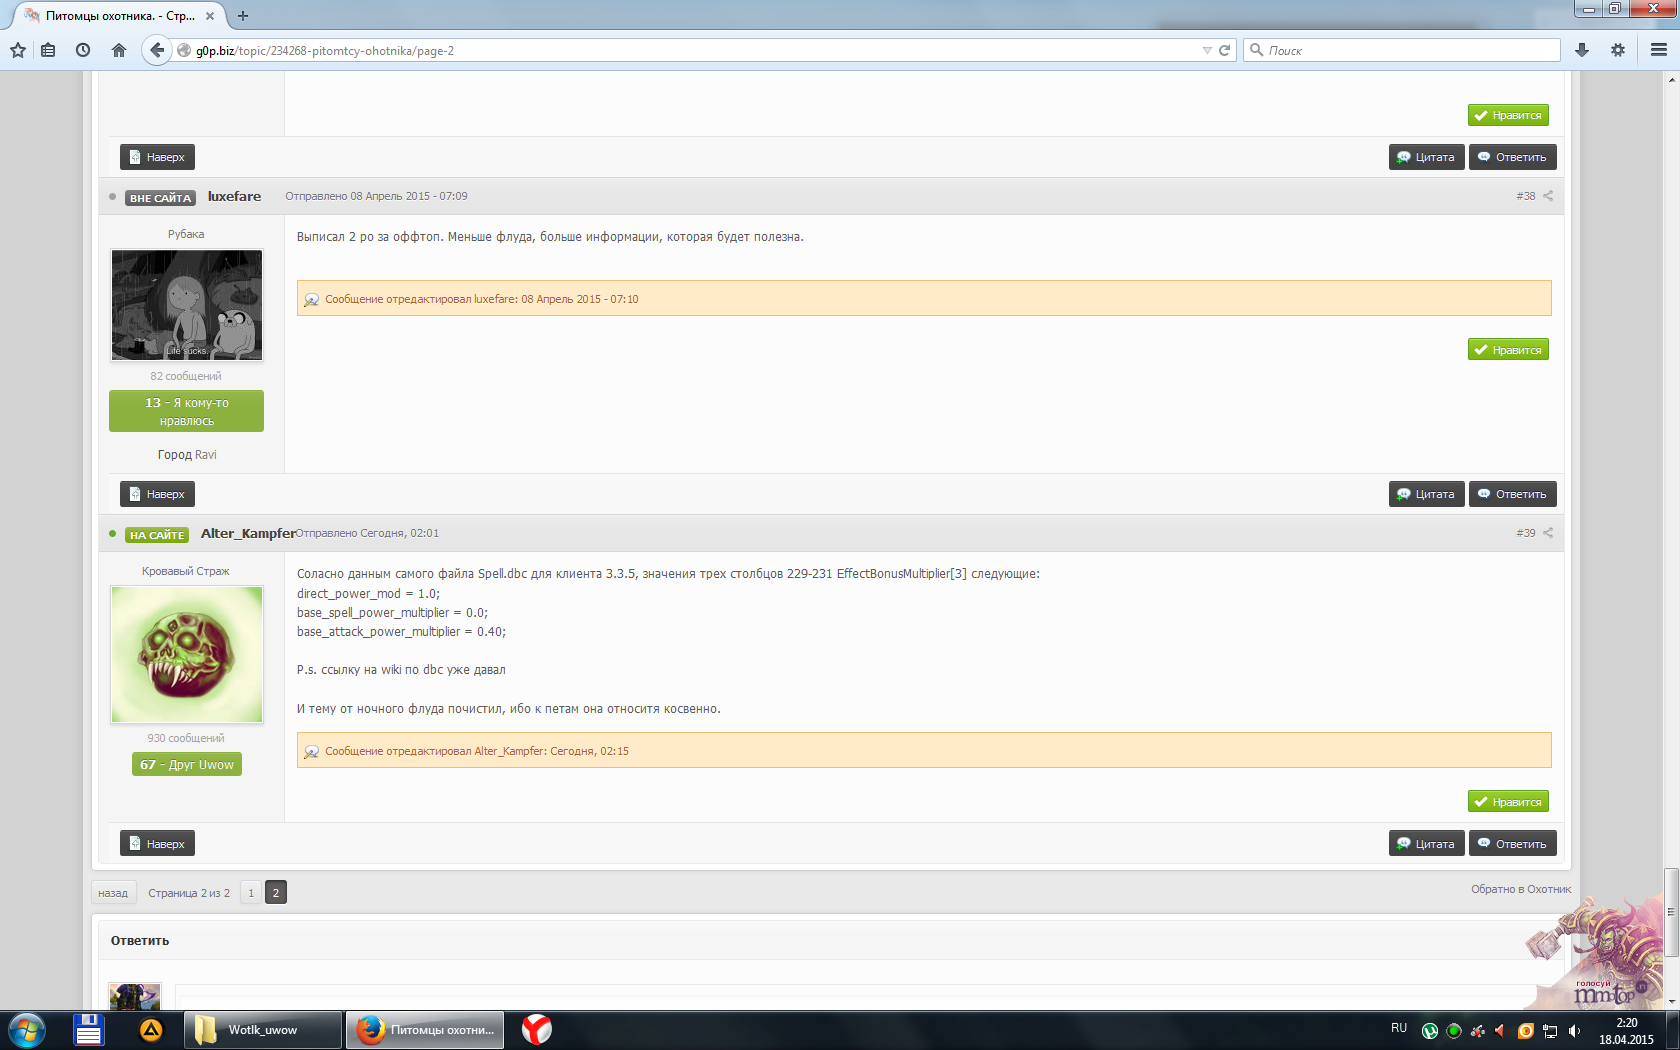Share post #38 via the share icon
Image resolution: width=1680 pixels, height=1050 pixels.
(1548, 196)
